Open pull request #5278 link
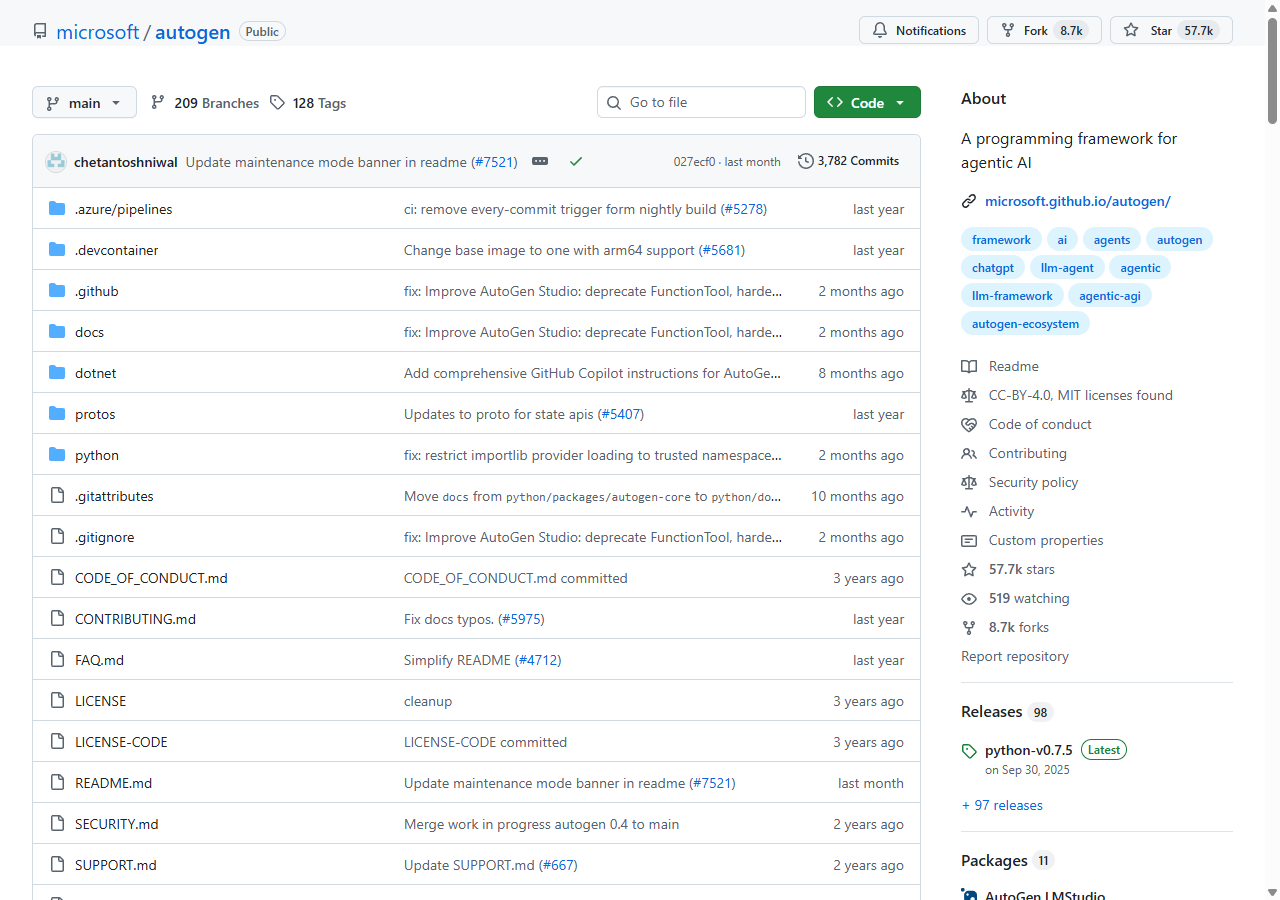Viewport: 1280px width, 900px height. point(743,209)
